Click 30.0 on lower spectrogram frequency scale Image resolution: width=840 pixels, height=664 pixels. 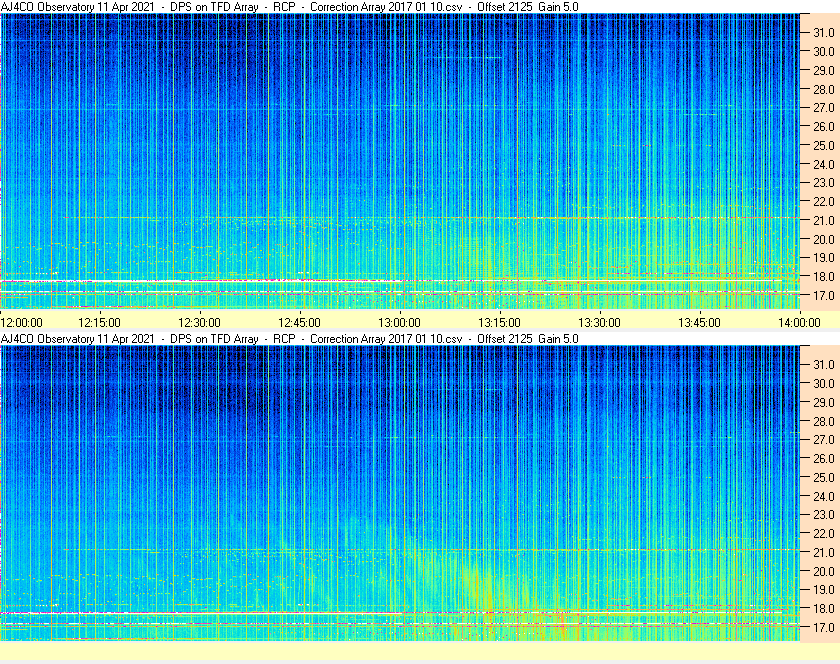(x=824, y=383)
